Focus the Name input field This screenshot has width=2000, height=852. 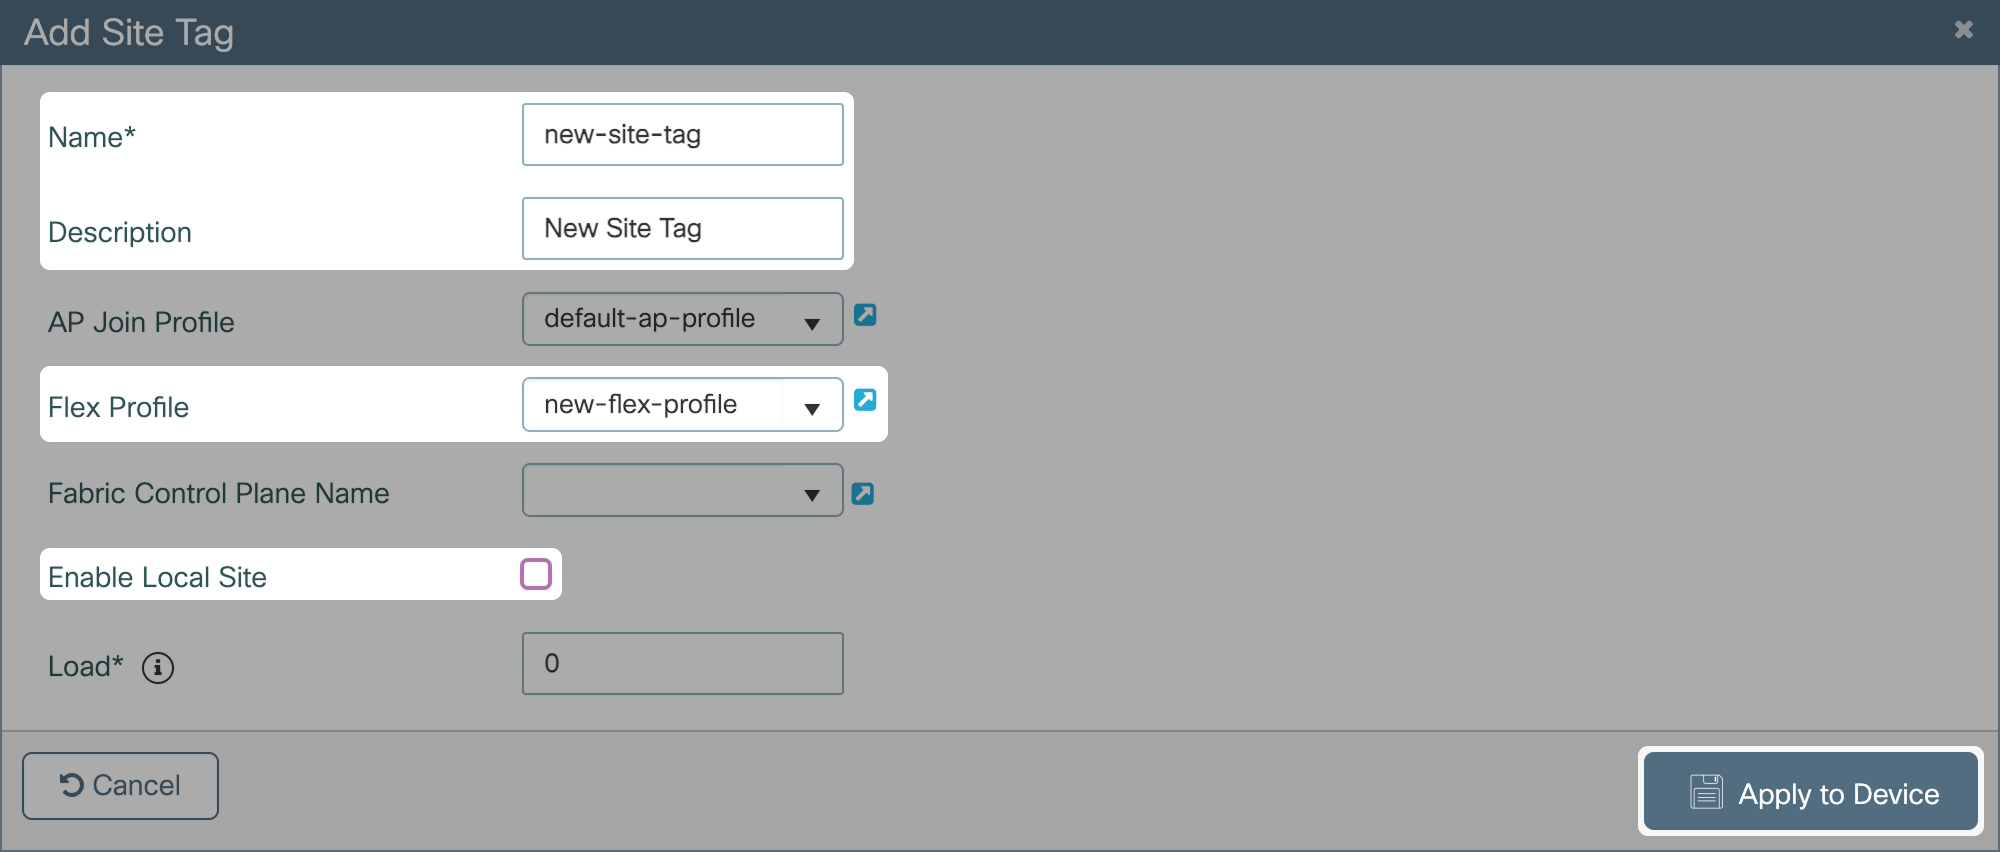(x=682, y=135)
